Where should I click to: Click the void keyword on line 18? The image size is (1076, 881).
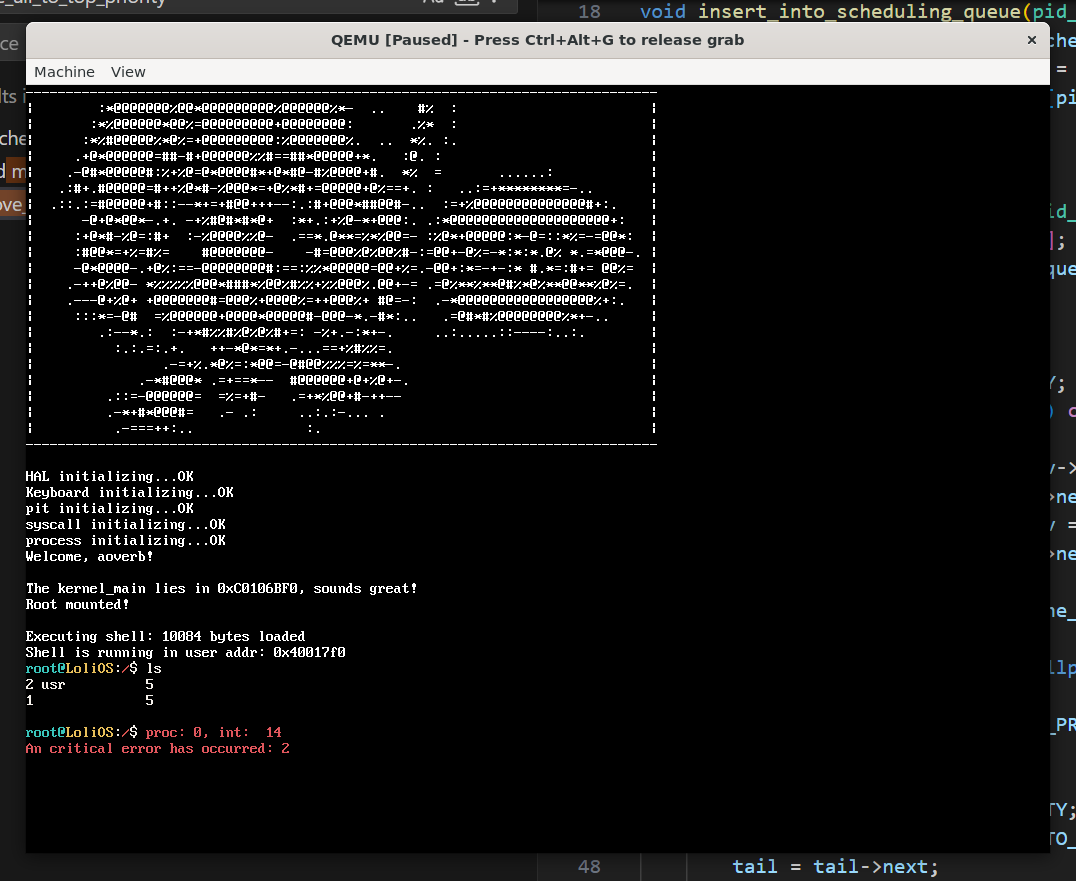pos(664,12)
